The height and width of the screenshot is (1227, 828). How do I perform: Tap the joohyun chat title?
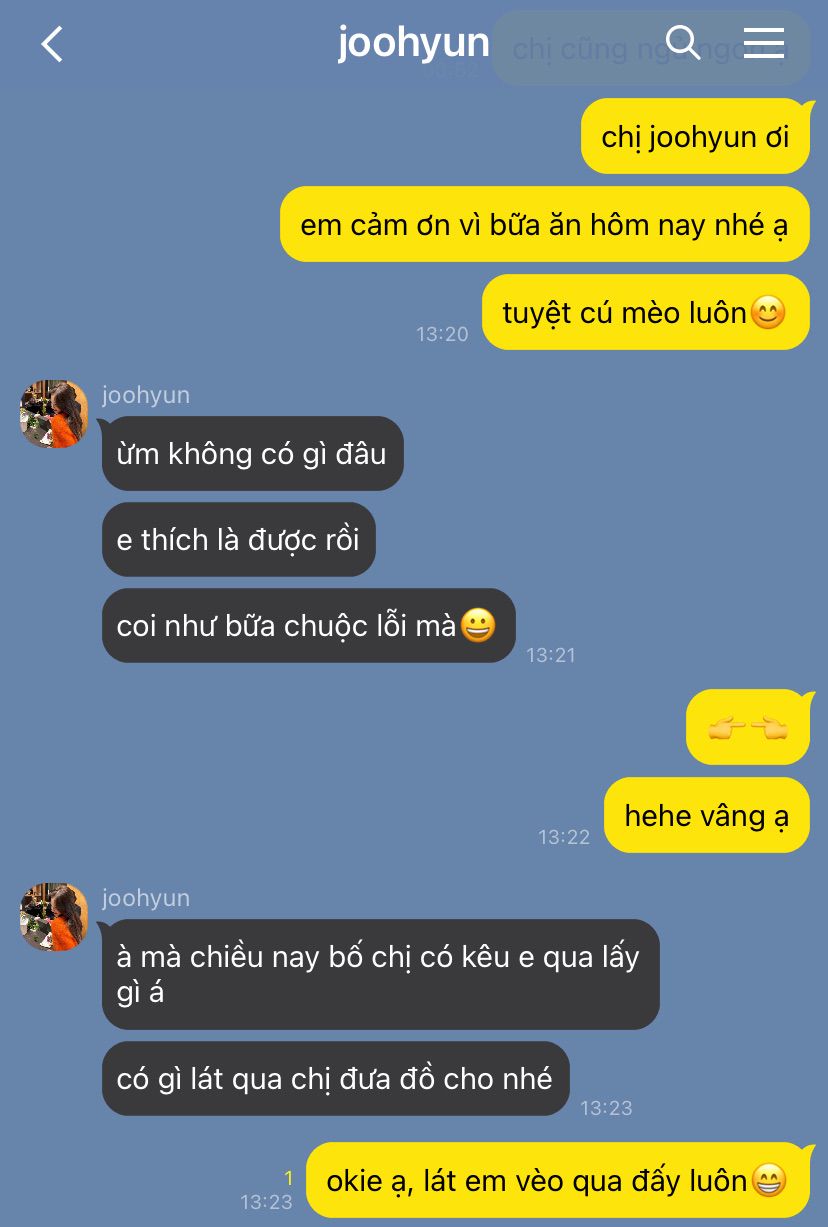[x=413, y=43]
